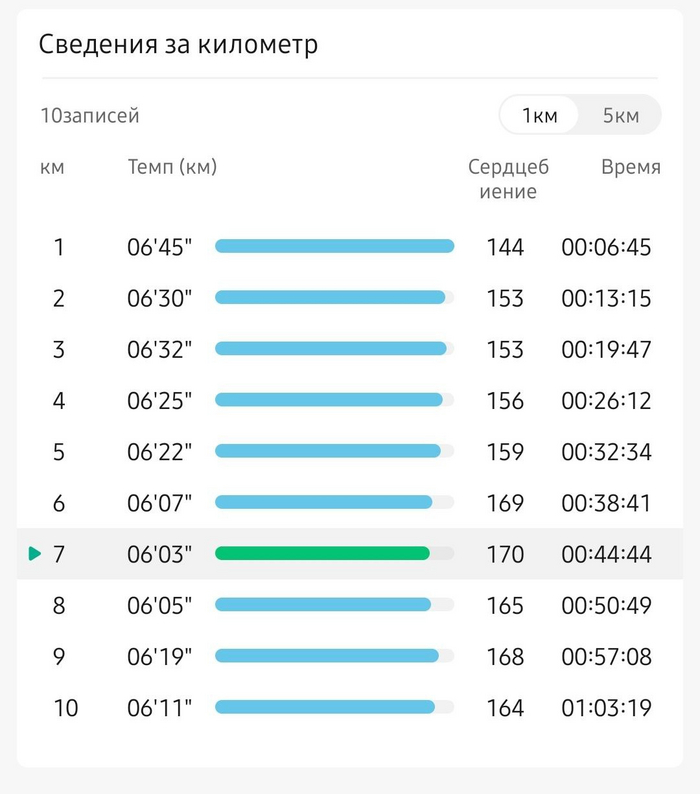Screen dimensions: 700x794
Task: Select heart rate 169 for kilometer 6
Action: [x=505, y=503]
